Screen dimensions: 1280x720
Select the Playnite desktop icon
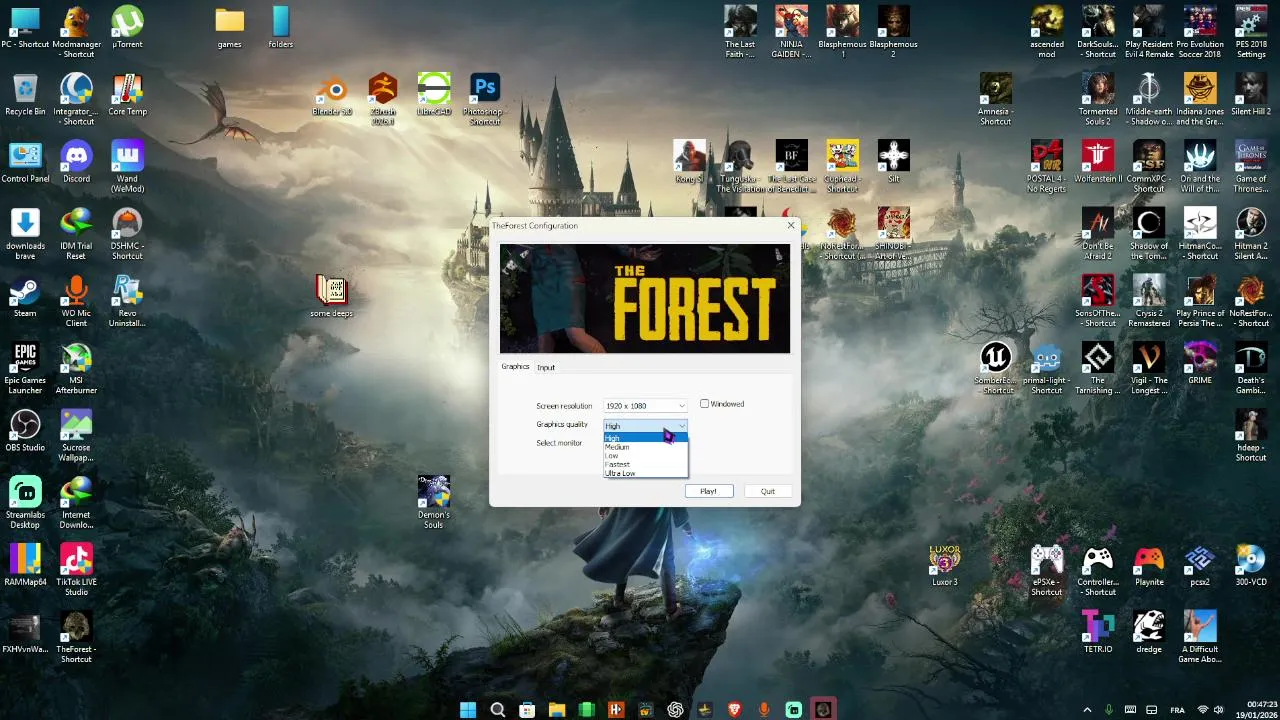coord(1148,565)
